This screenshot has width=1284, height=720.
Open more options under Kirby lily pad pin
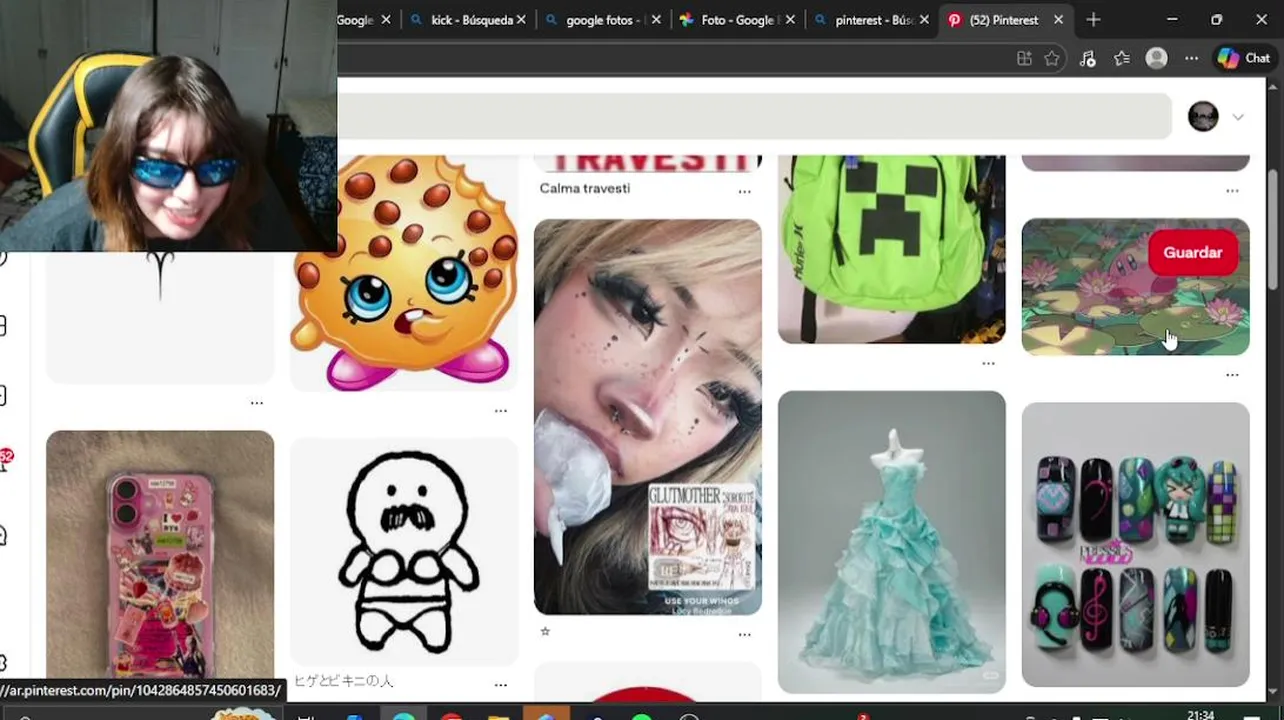(1232, 375)
